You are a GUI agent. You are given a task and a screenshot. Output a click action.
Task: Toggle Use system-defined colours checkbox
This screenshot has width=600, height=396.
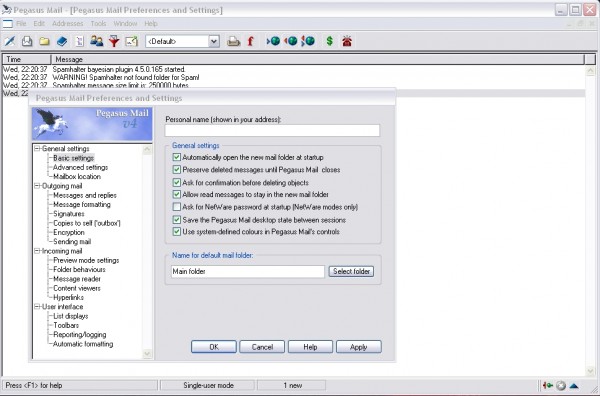point(176,231)
